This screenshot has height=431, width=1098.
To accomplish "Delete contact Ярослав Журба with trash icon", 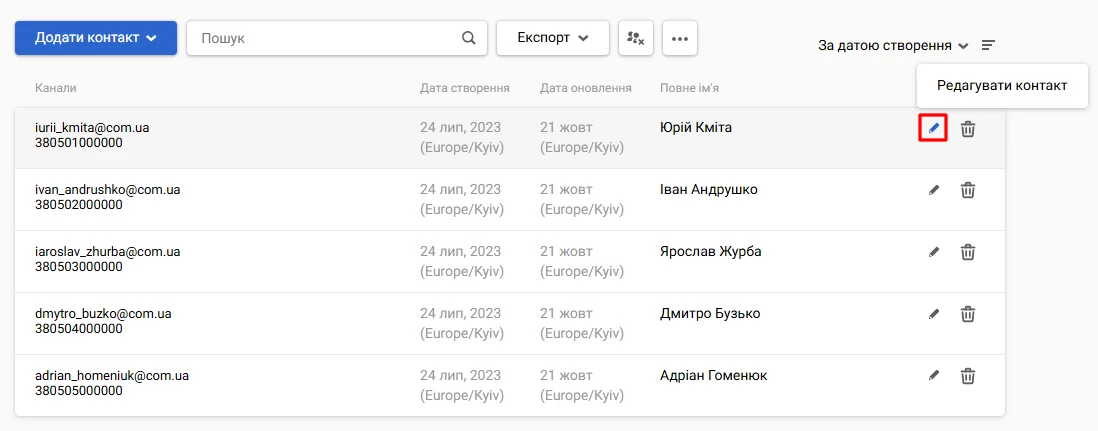I will click(967, 252).
